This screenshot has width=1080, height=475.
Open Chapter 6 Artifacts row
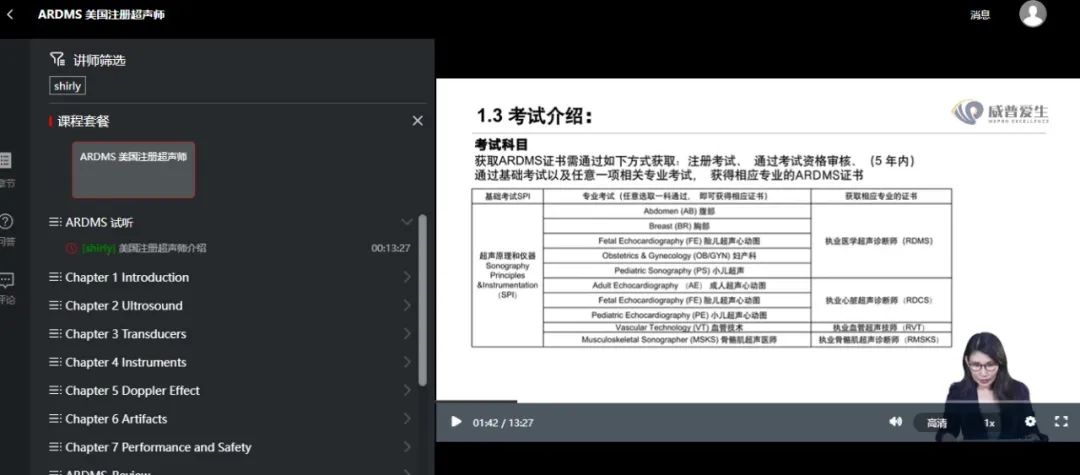coord(231,419)
